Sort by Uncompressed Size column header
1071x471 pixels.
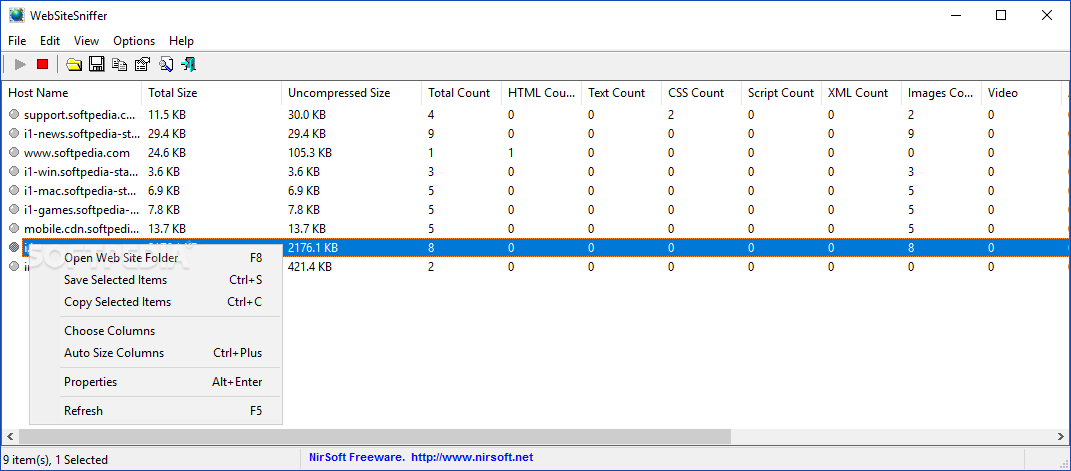click(x=351, y=93)
